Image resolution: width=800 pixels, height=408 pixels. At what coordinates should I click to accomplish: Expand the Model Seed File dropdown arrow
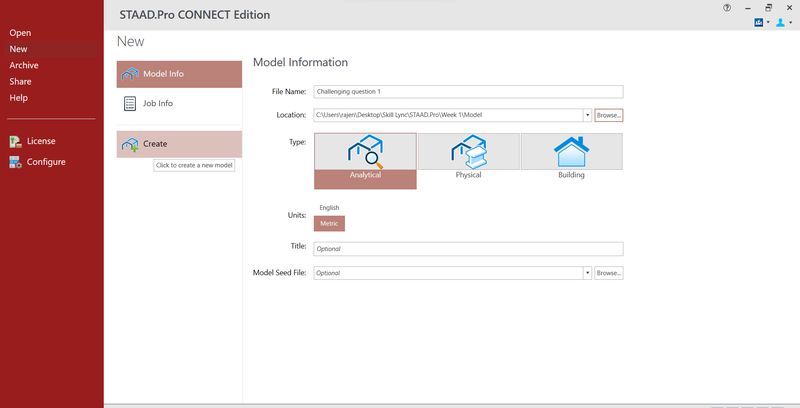(587, 273)
